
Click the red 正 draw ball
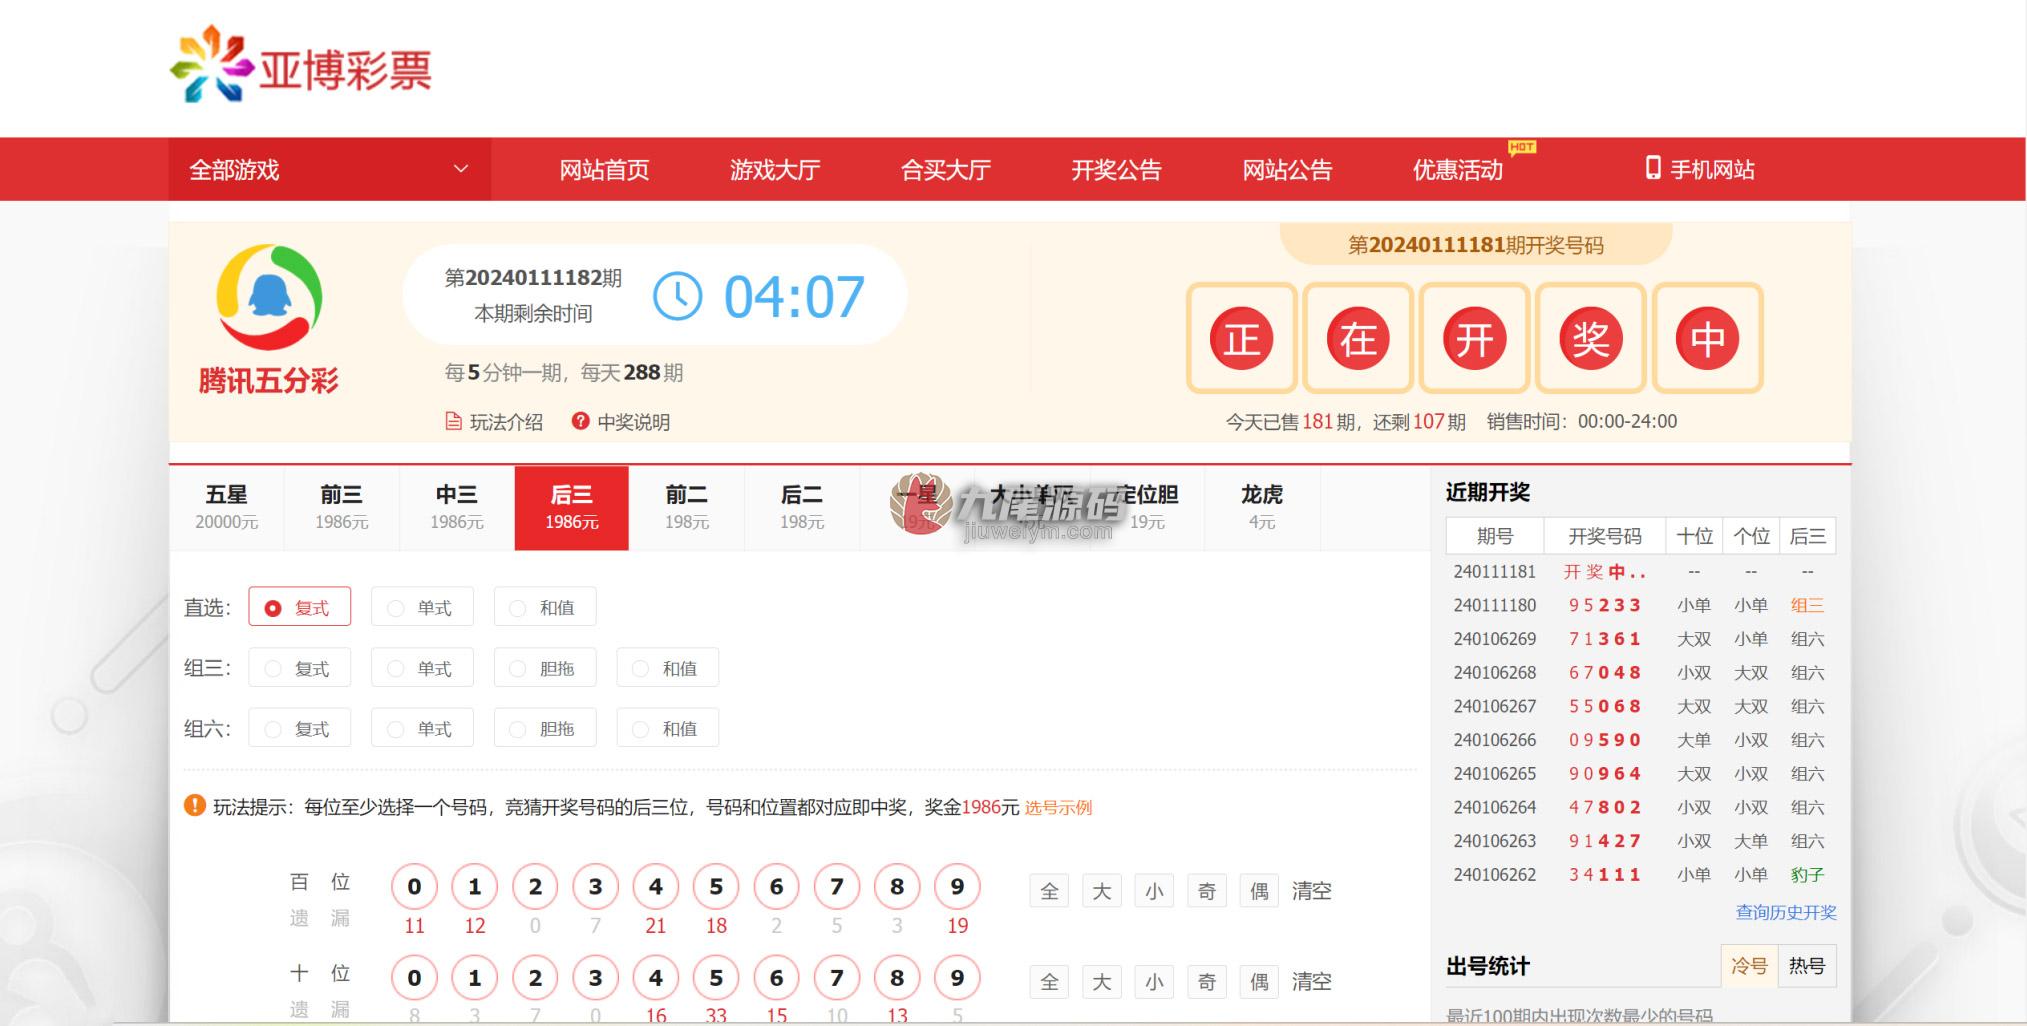pos(1241,338)
